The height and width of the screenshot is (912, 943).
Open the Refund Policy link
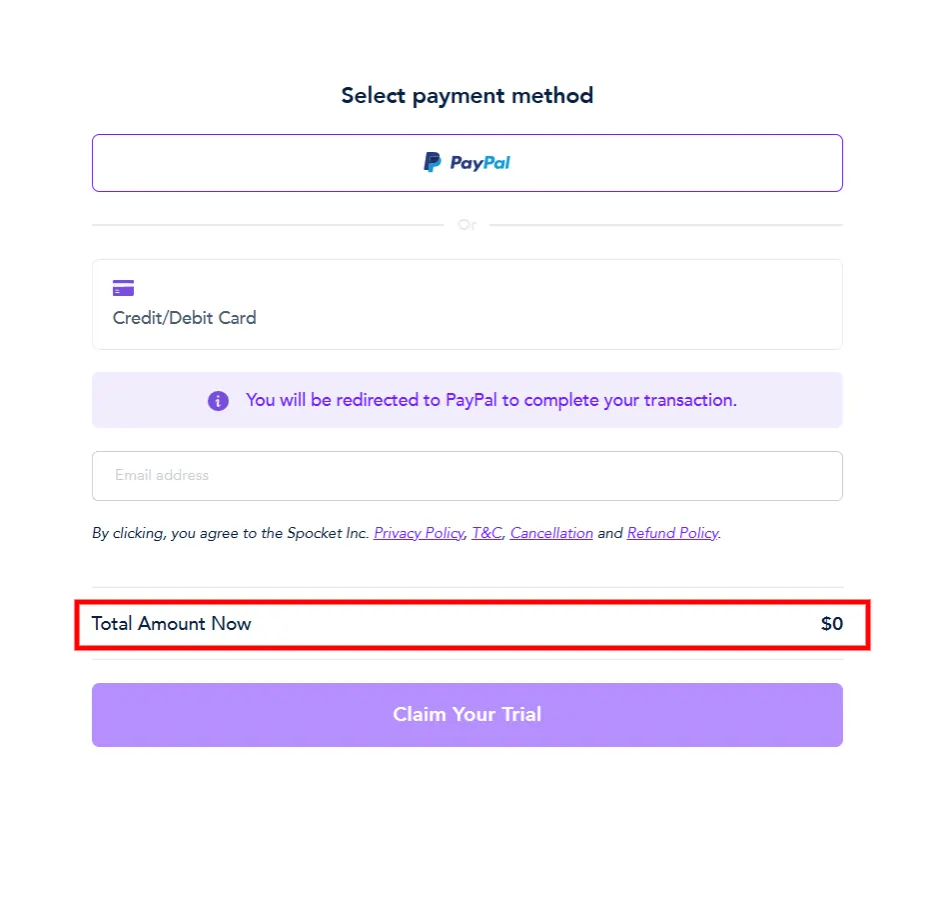coord(671,533)
